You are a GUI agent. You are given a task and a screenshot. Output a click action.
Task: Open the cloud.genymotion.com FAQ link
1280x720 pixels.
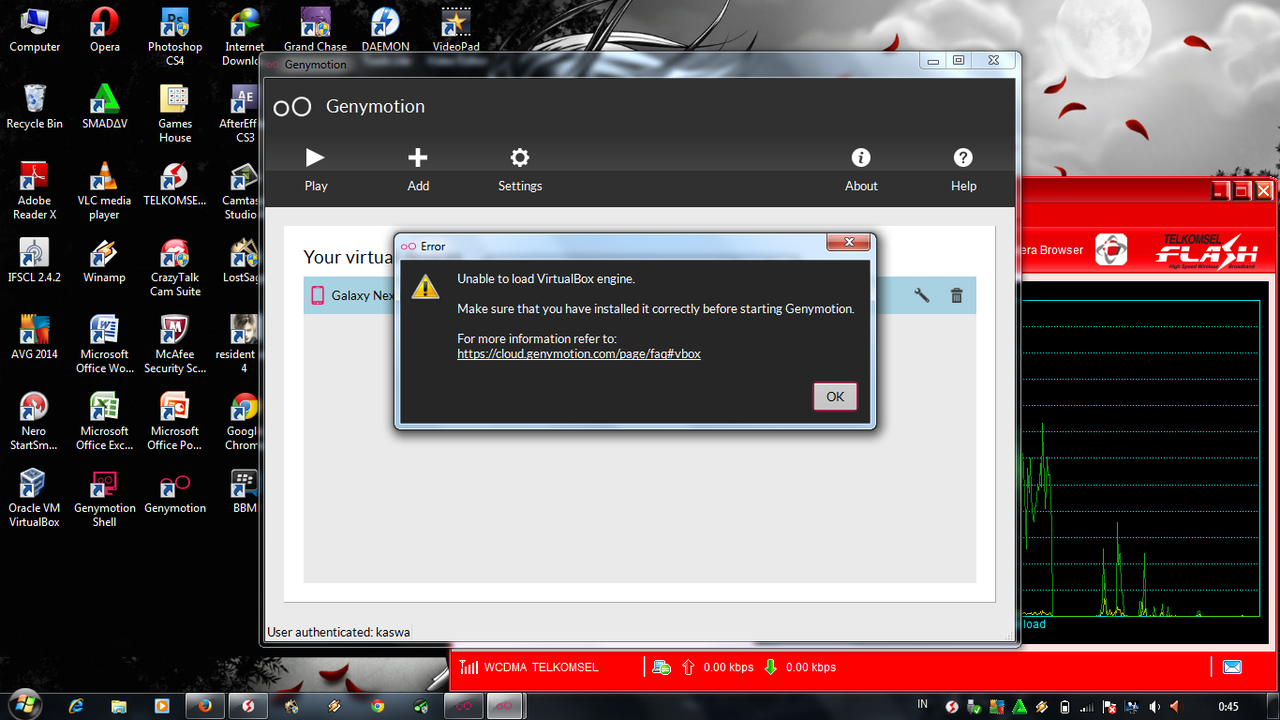click(x=579, y=354)
